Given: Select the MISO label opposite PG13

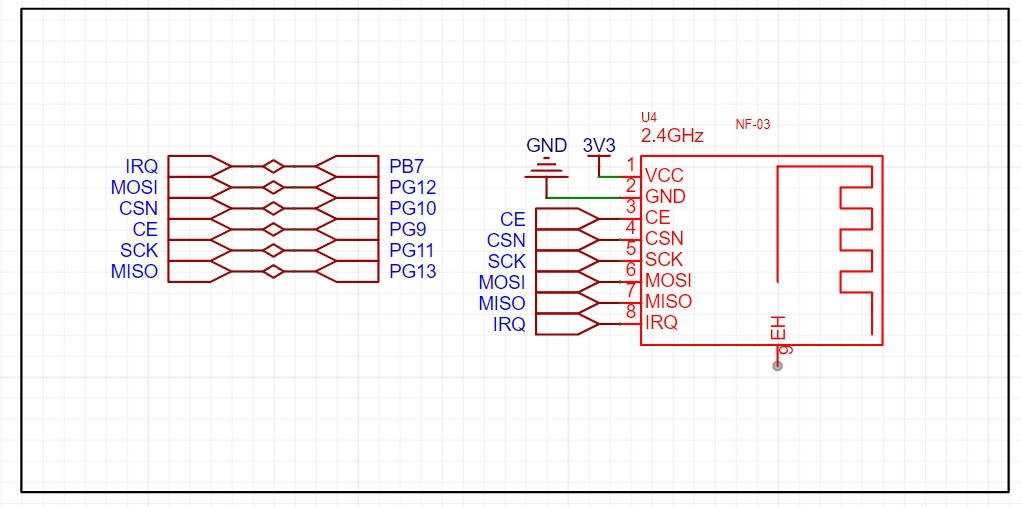Looking at the screenshot, I should 135,271.
